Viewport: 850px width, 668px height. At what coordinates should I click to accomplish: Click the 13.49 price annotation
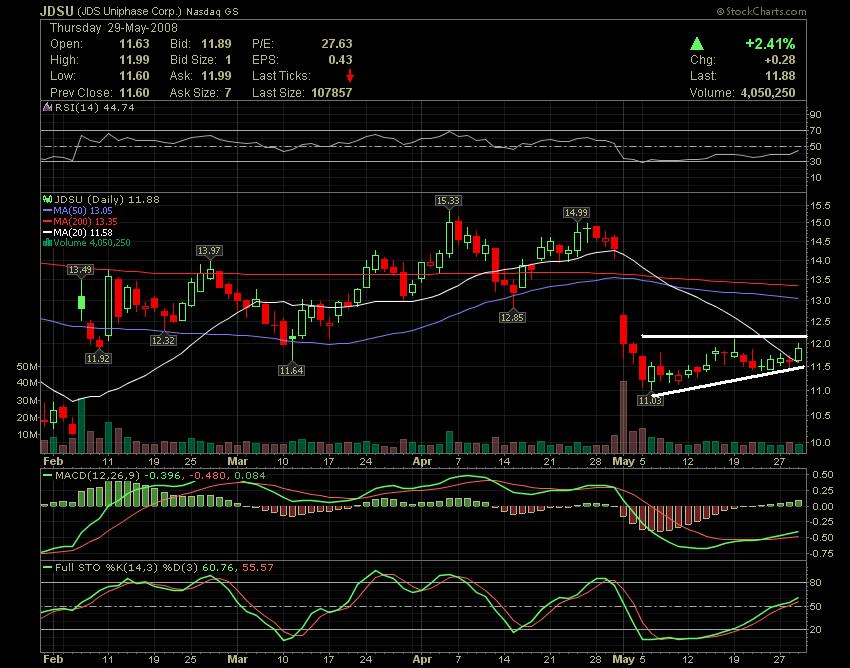point(80,269)
